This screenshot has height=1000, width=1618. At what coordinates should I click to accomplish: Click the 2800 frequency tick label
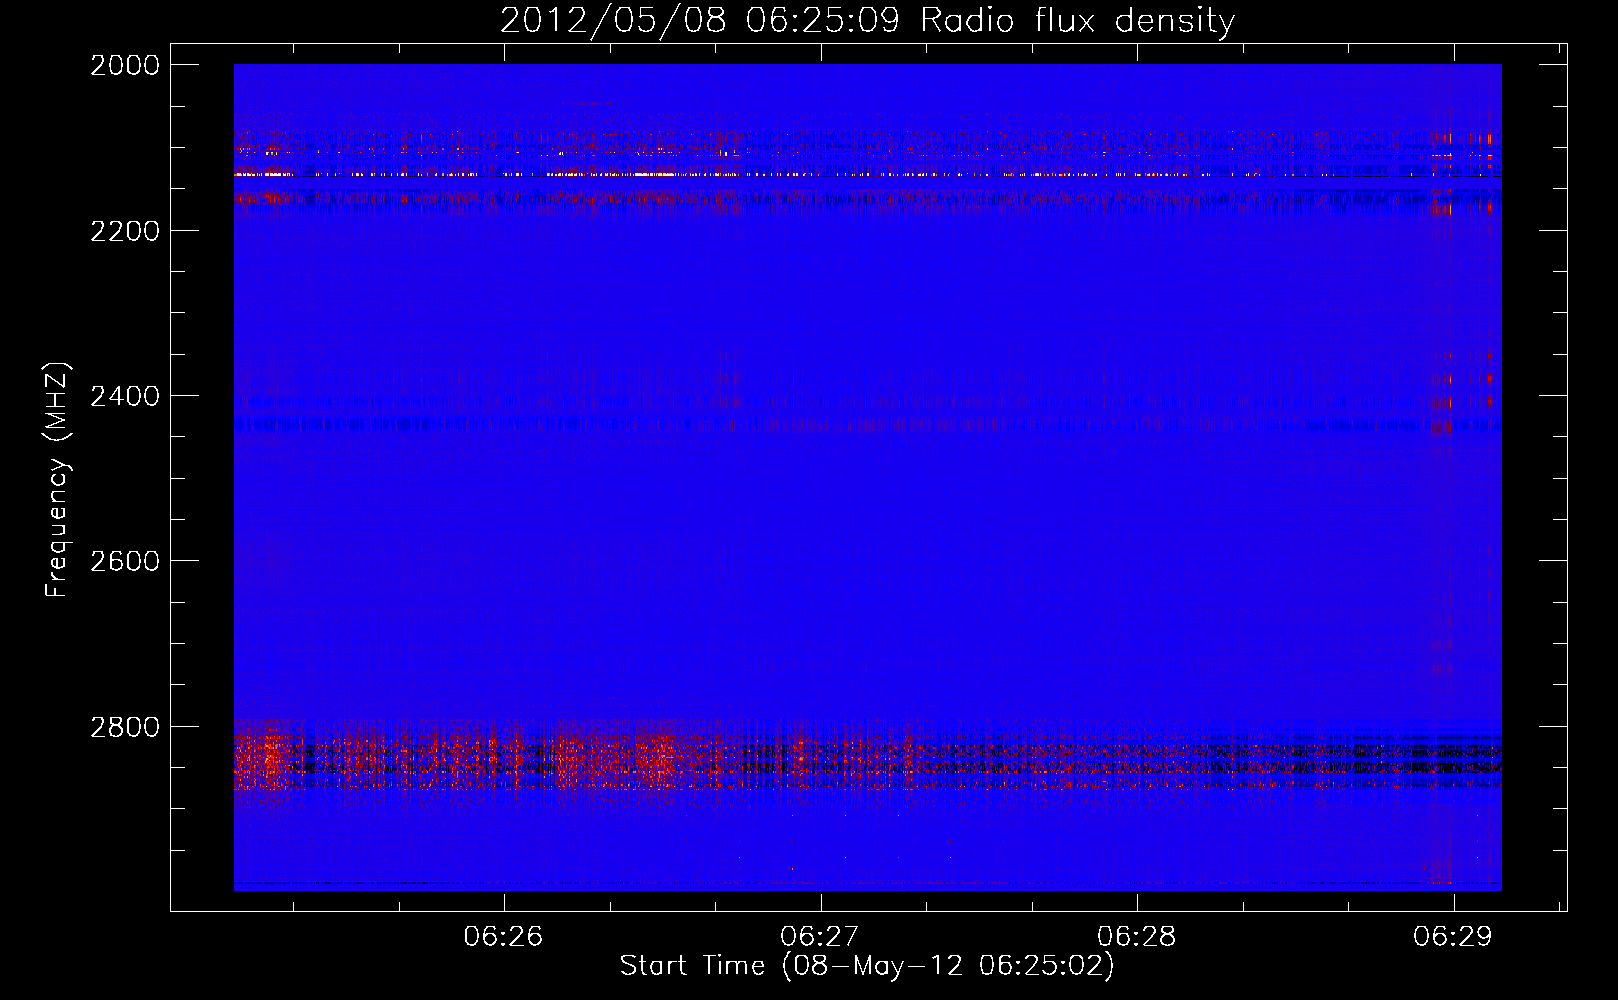coord(125,727)
